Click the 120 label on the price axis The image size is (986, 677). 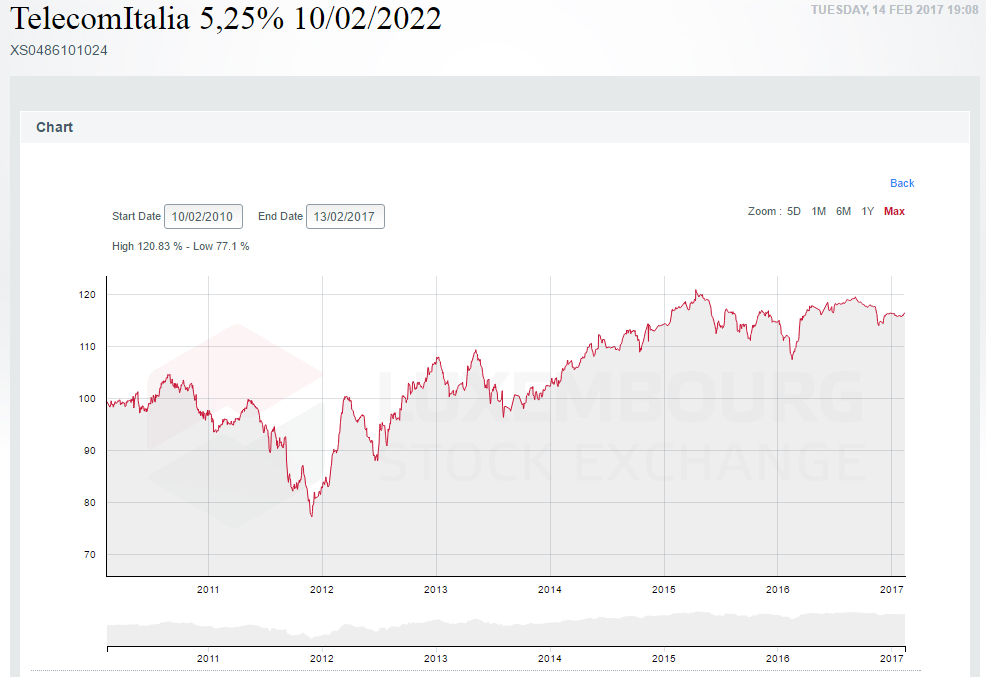pyautogui.click(x=87, y=294)
